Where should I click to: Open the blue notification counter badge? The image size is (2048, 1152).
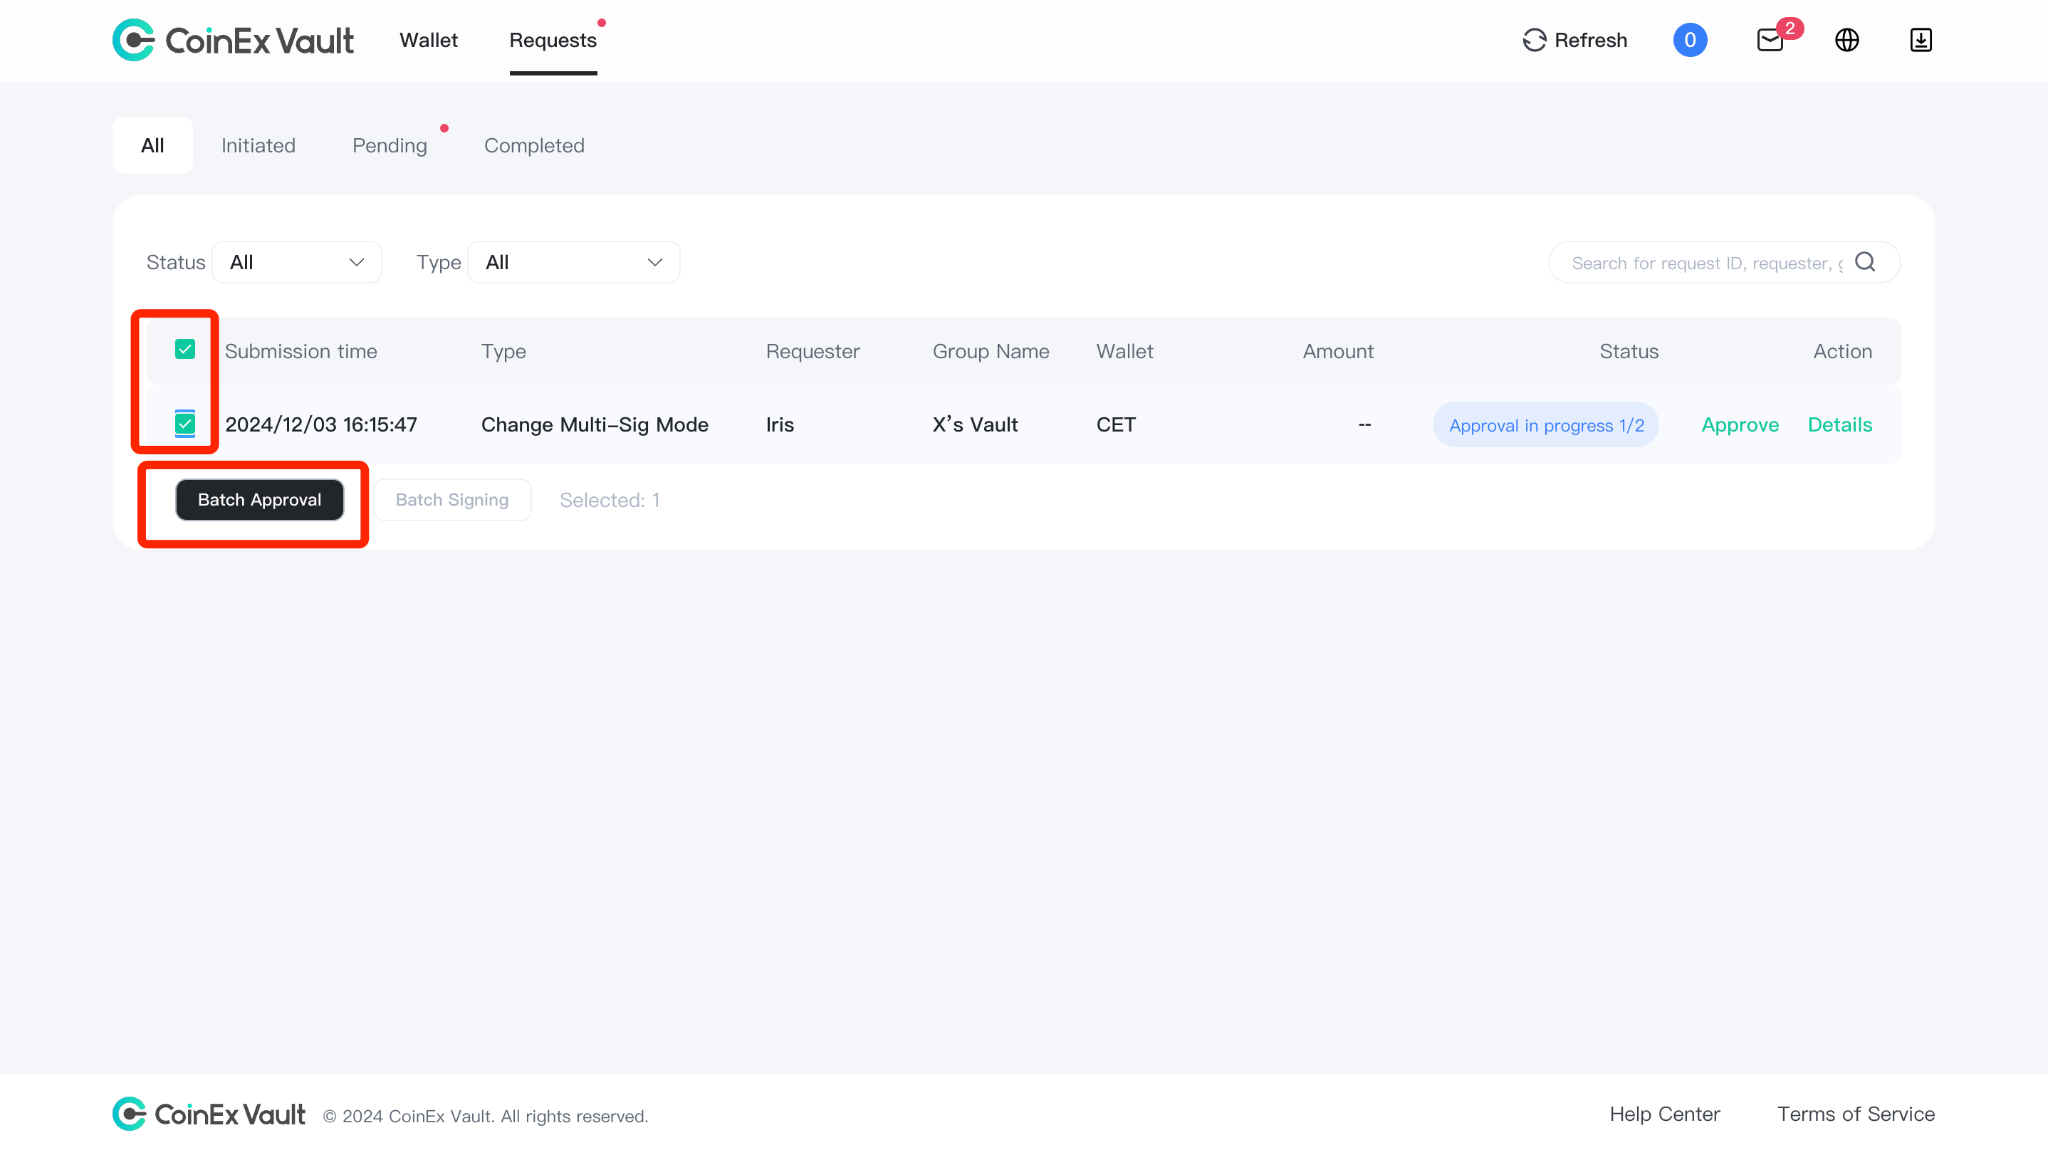point(1690,40)
